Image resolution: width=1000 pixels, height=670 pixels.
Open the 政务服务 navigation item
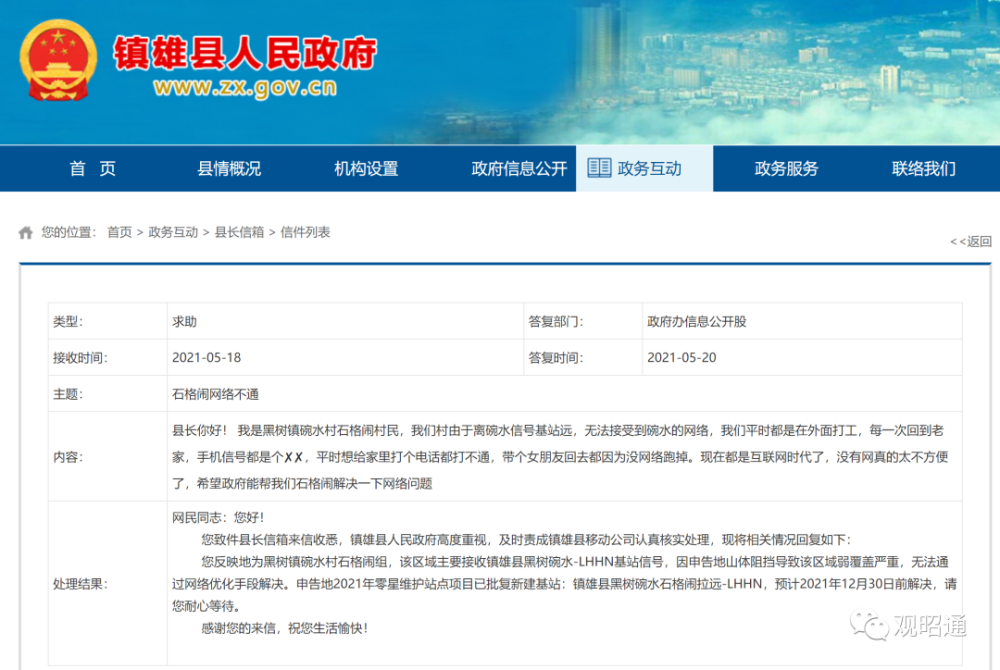coord(786,168)
